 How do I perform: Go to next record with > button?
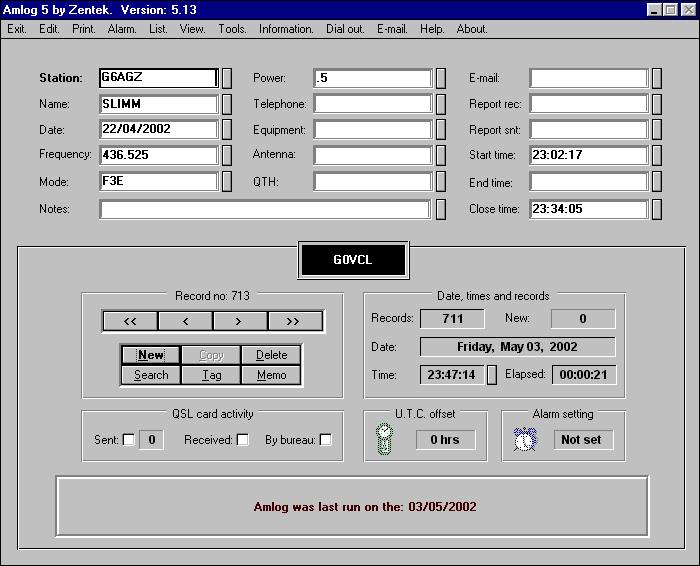point(240,321)
